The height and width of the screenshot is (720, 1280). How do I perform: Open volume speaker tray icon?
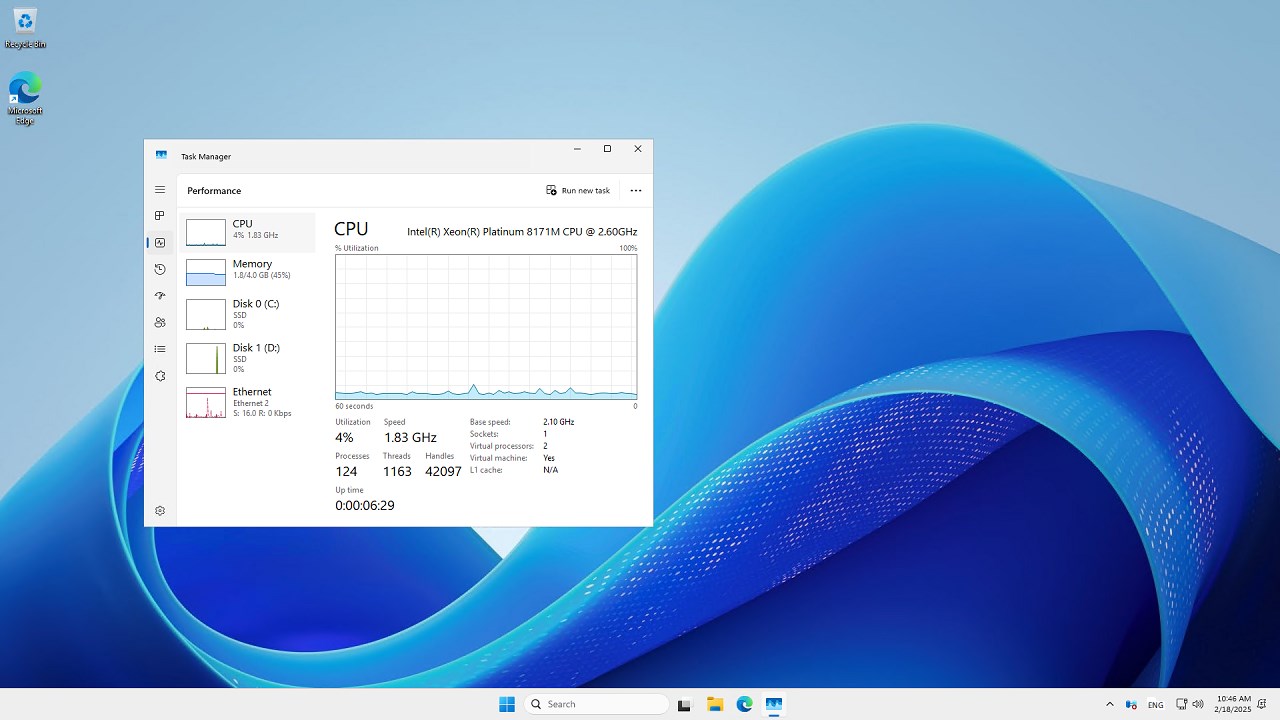click(x=1198, y=704)
